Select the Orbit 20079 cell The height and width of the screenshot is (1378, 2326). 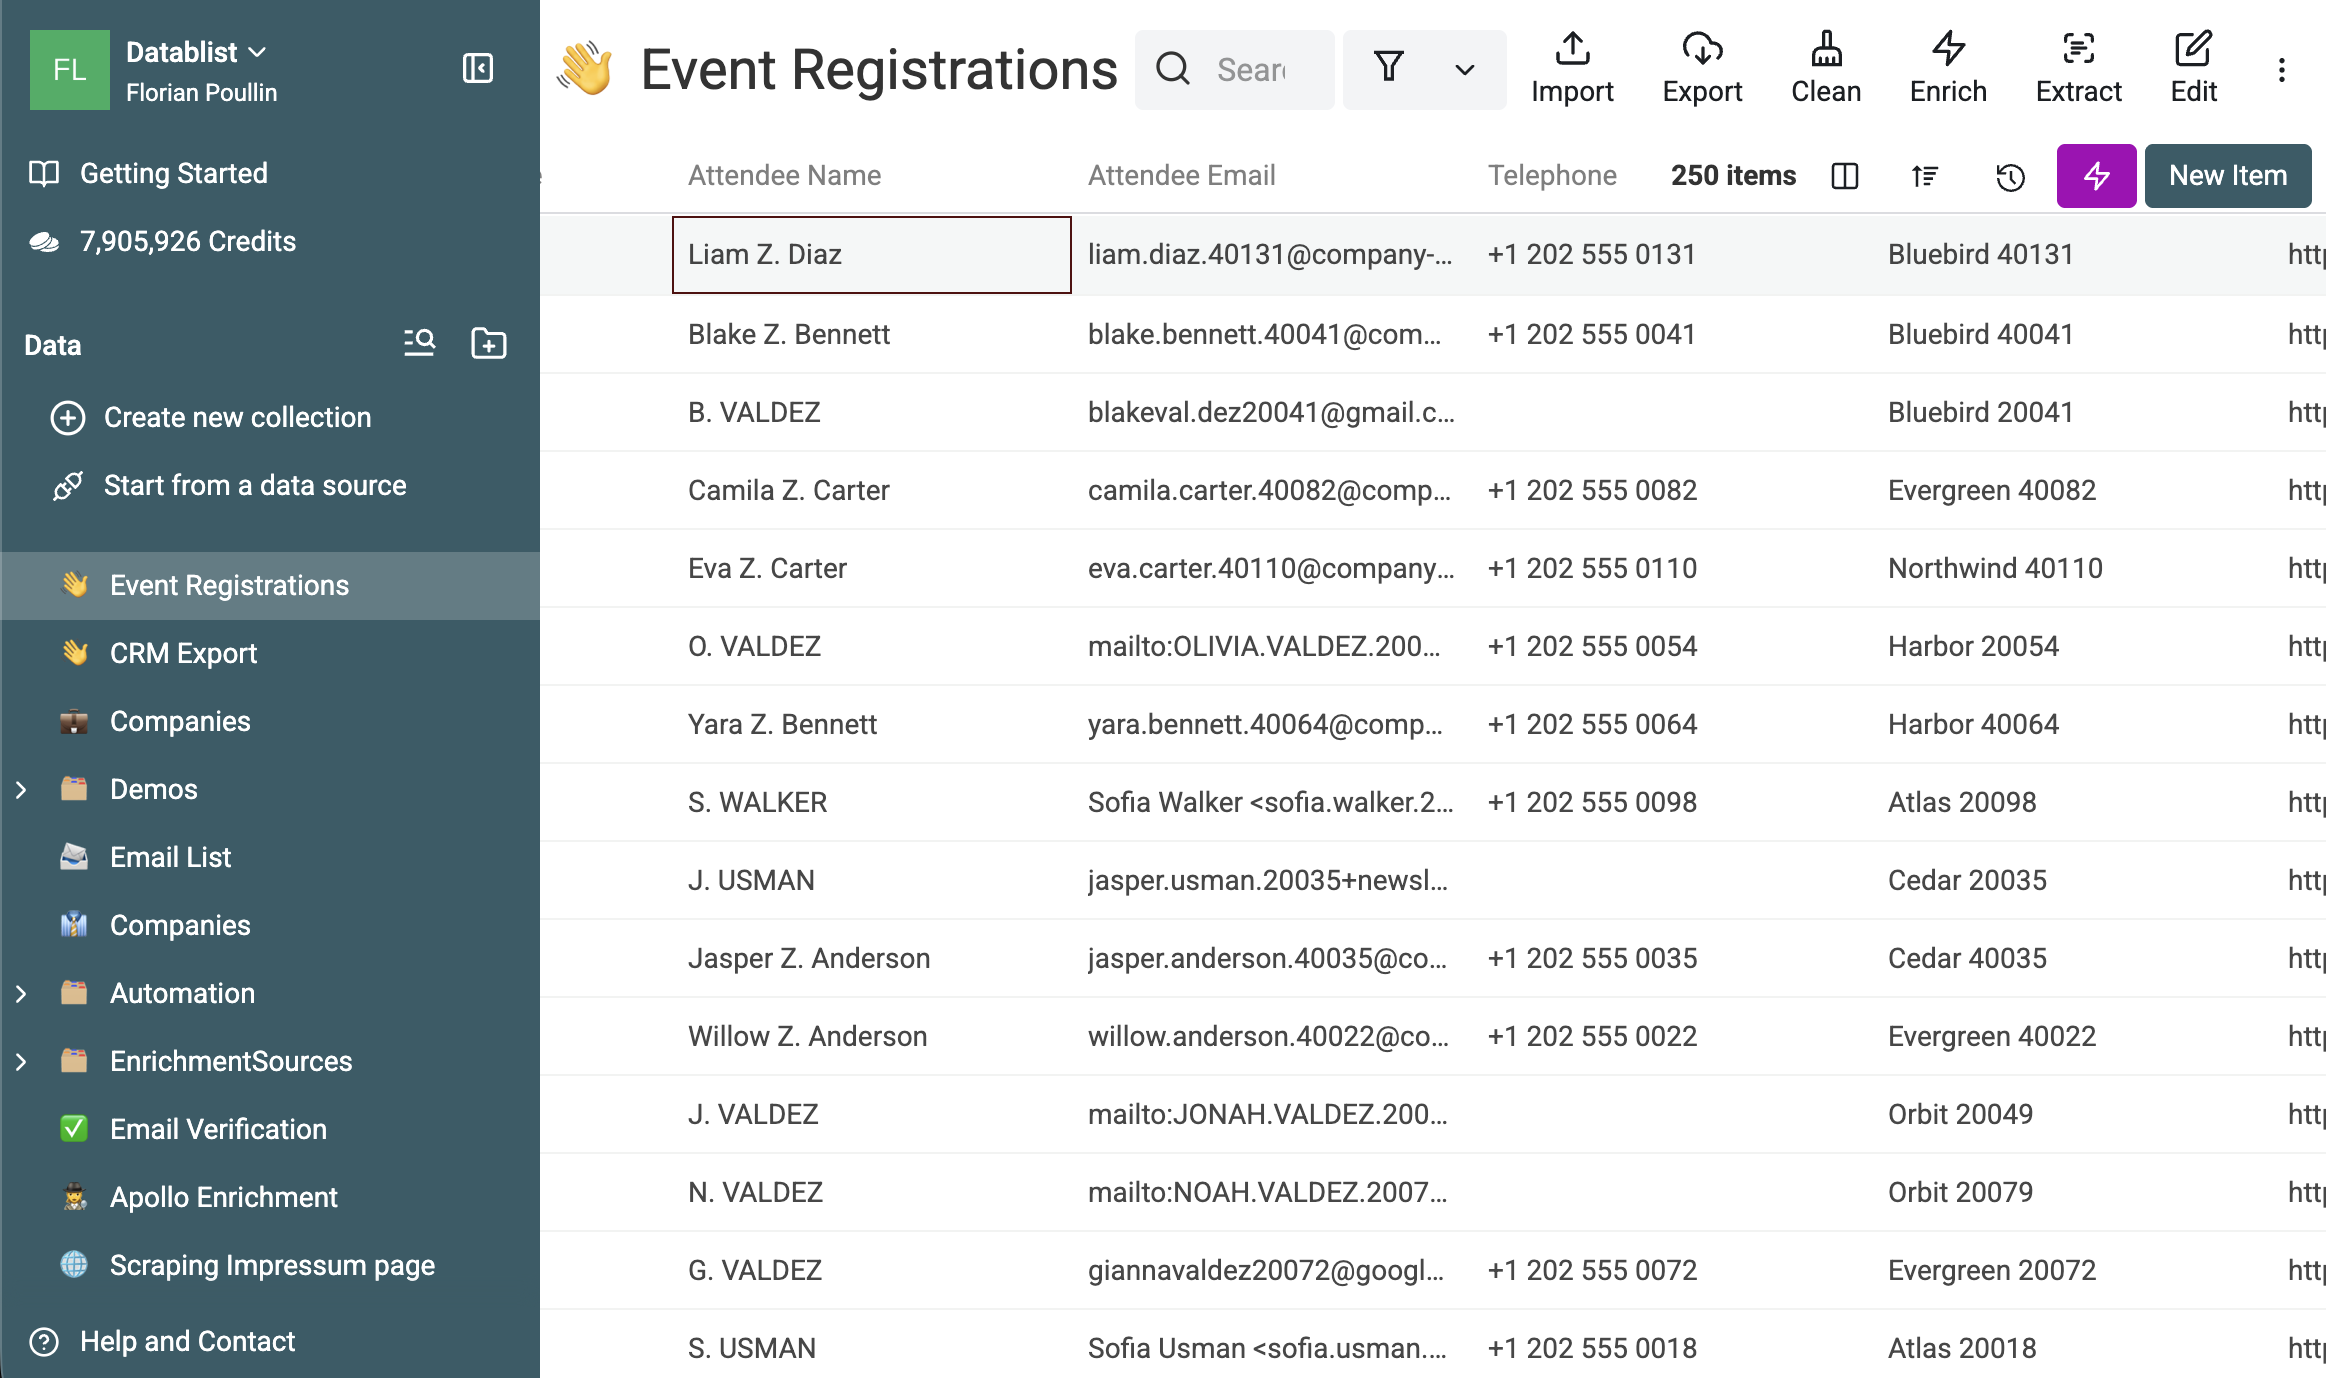tap(2072, 1192)
